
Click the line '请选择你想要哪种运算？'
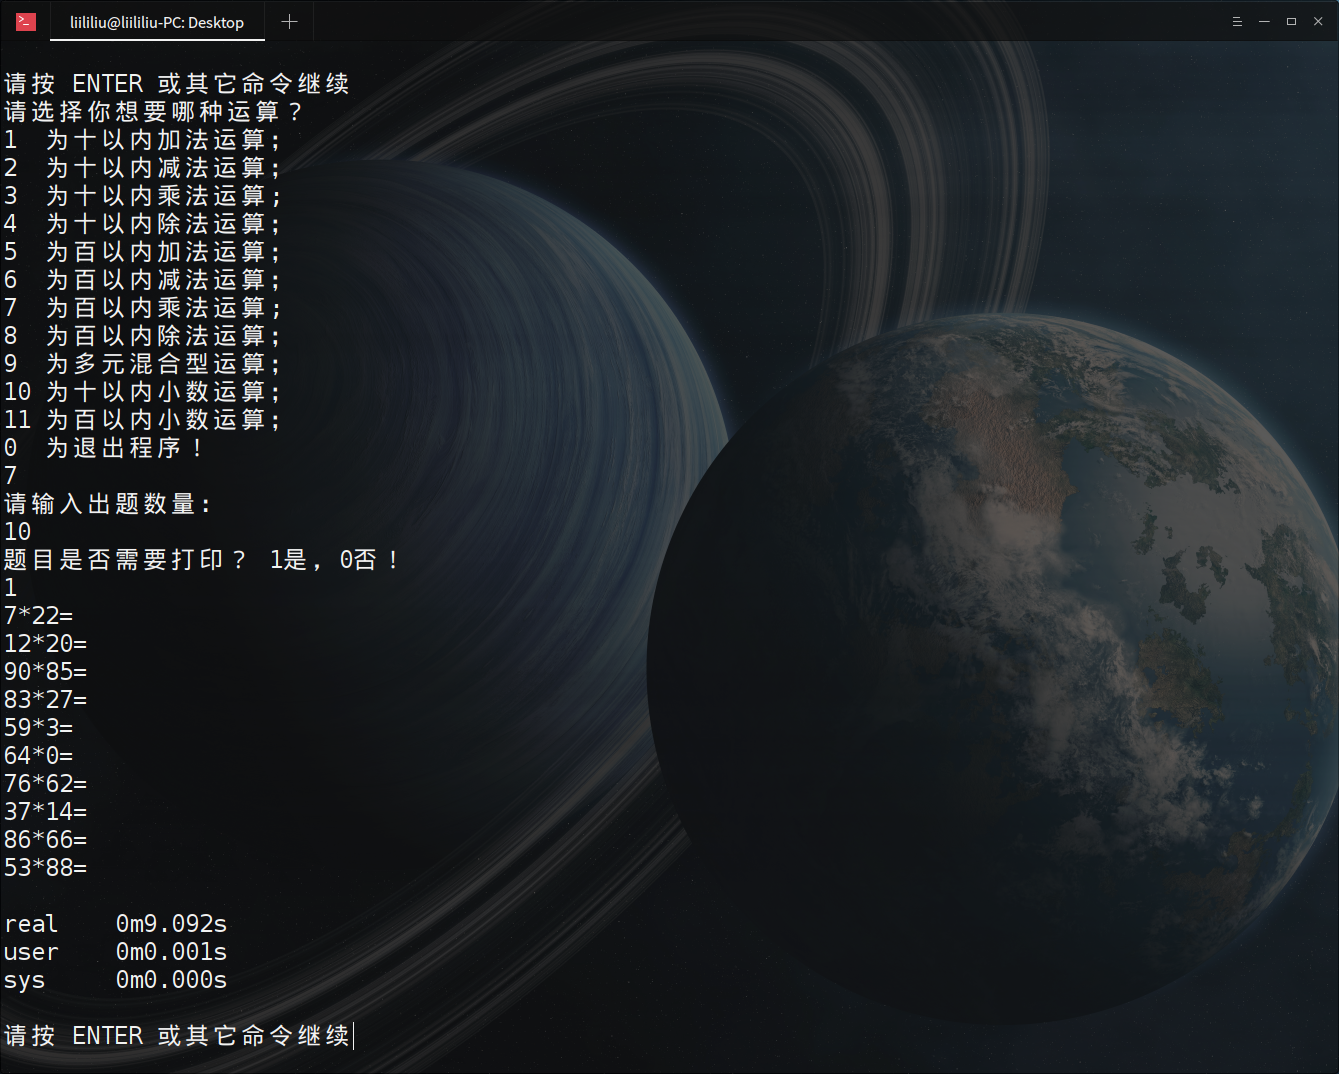click(x=153, y=111)
